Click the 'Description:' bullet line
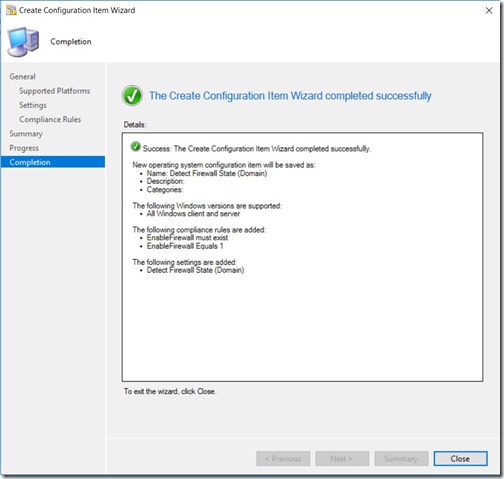 pyautogui.click(x=165, y=181)
